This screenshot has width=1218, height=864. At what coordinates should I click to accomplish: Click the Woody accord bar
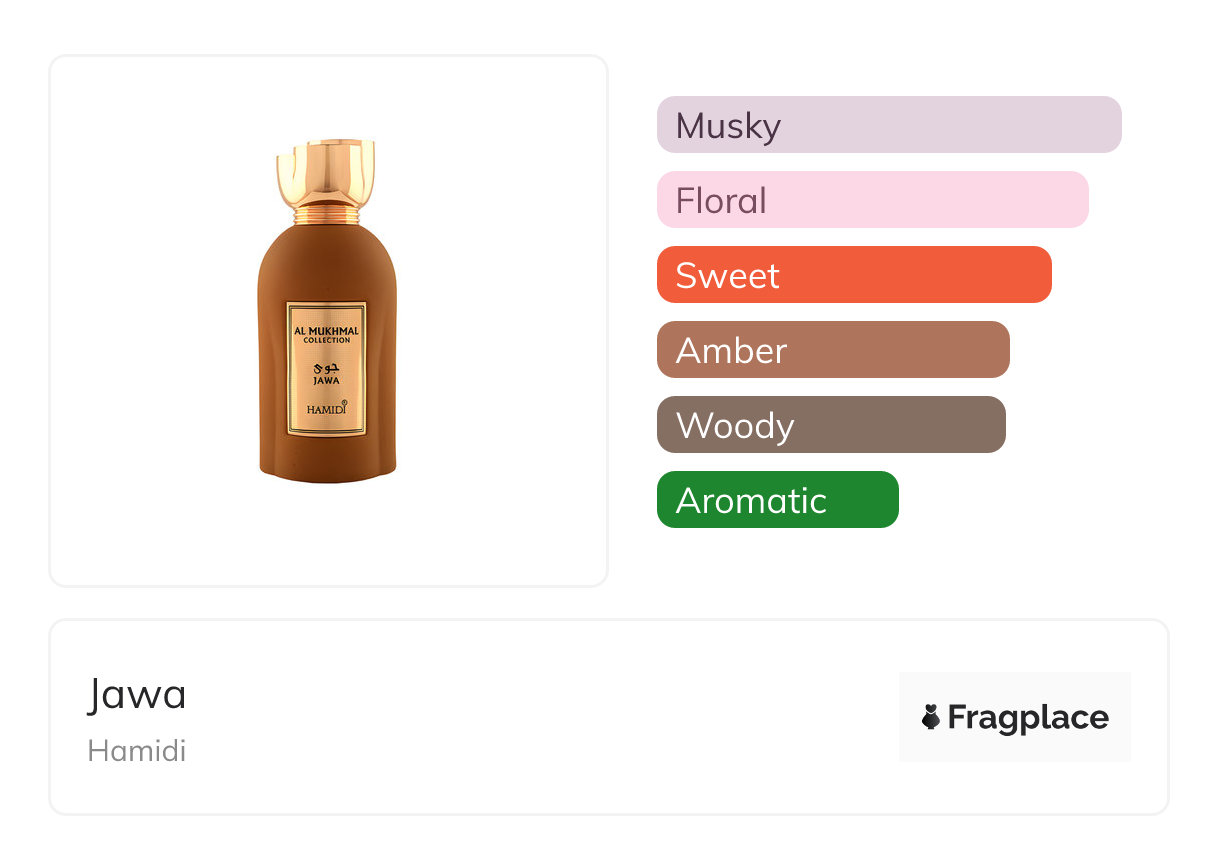pos(831,425)
